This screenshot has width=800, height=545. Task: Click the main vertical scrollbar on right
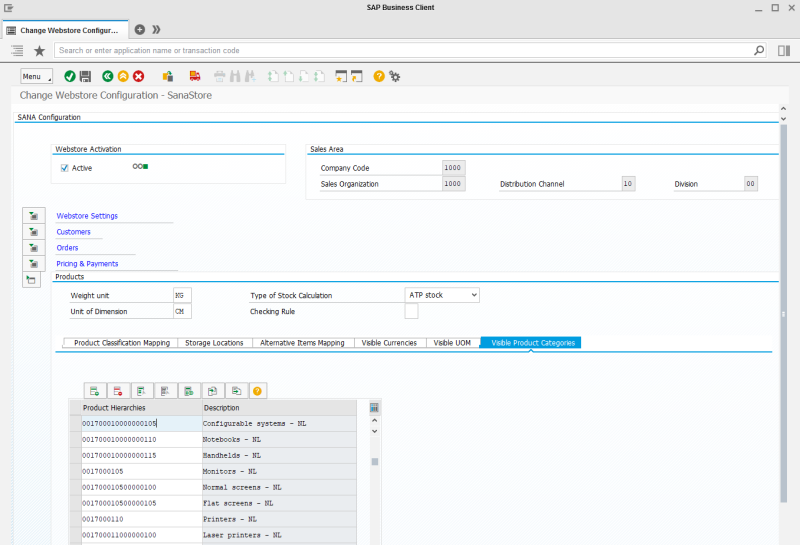pyautogui.click(x=783, y=313)
